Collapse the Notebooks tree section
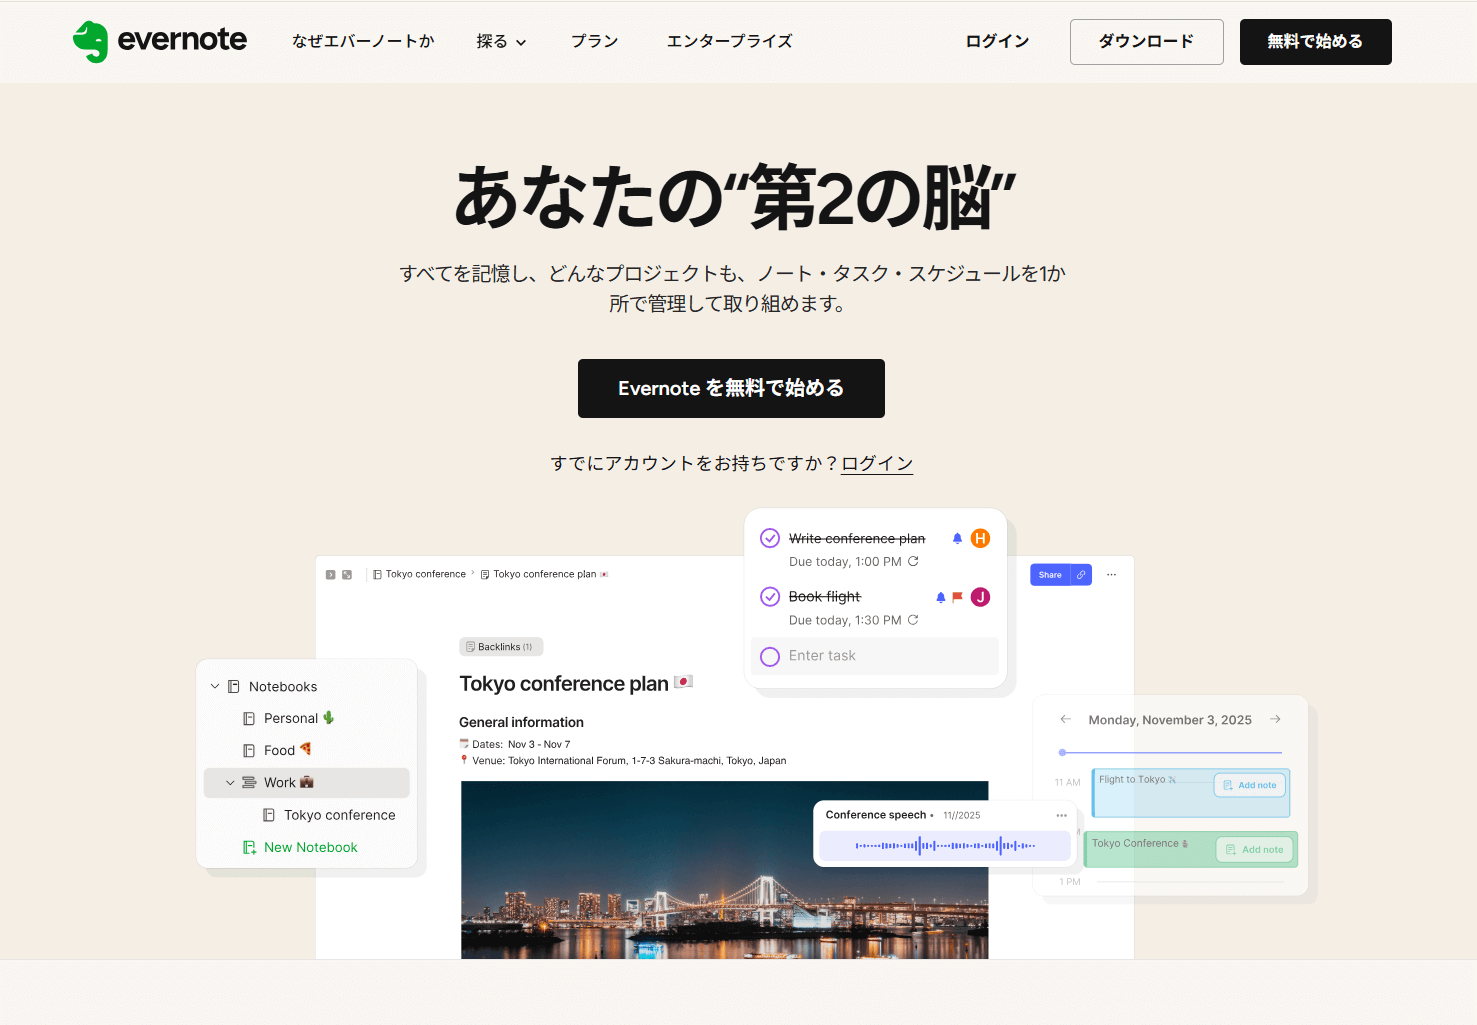Screen dimensions: 1477x1025 click(x=215, y=686)
